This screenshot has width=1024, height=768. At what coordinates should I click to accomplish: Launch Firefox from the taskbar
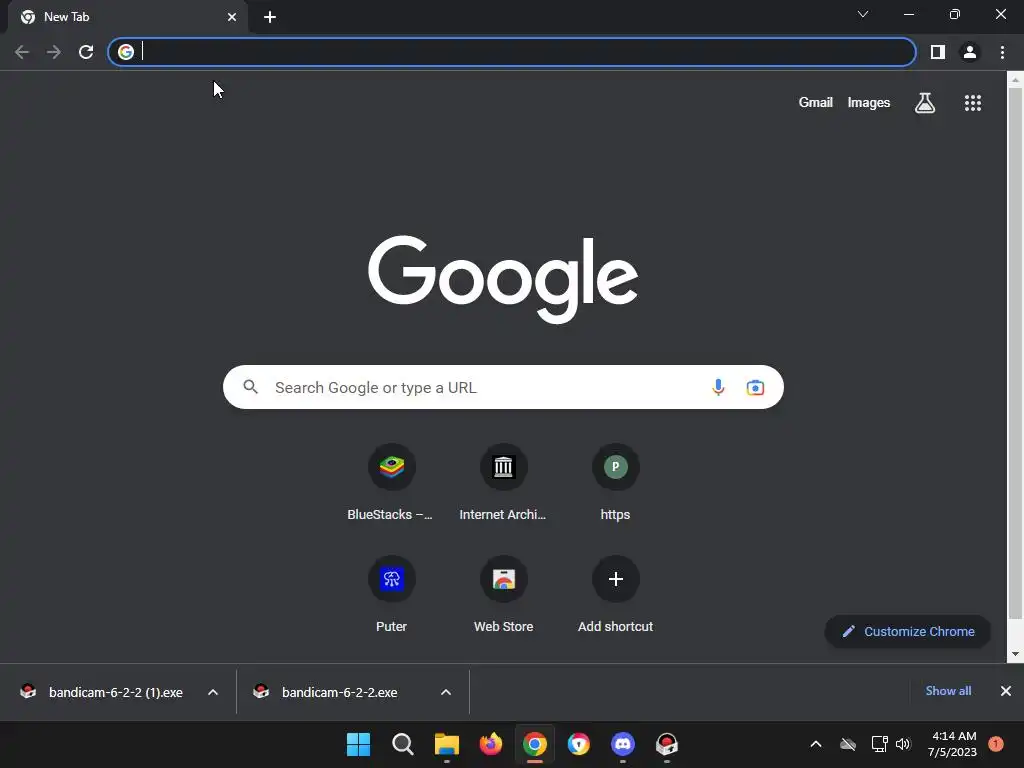[x=490, y=744]
